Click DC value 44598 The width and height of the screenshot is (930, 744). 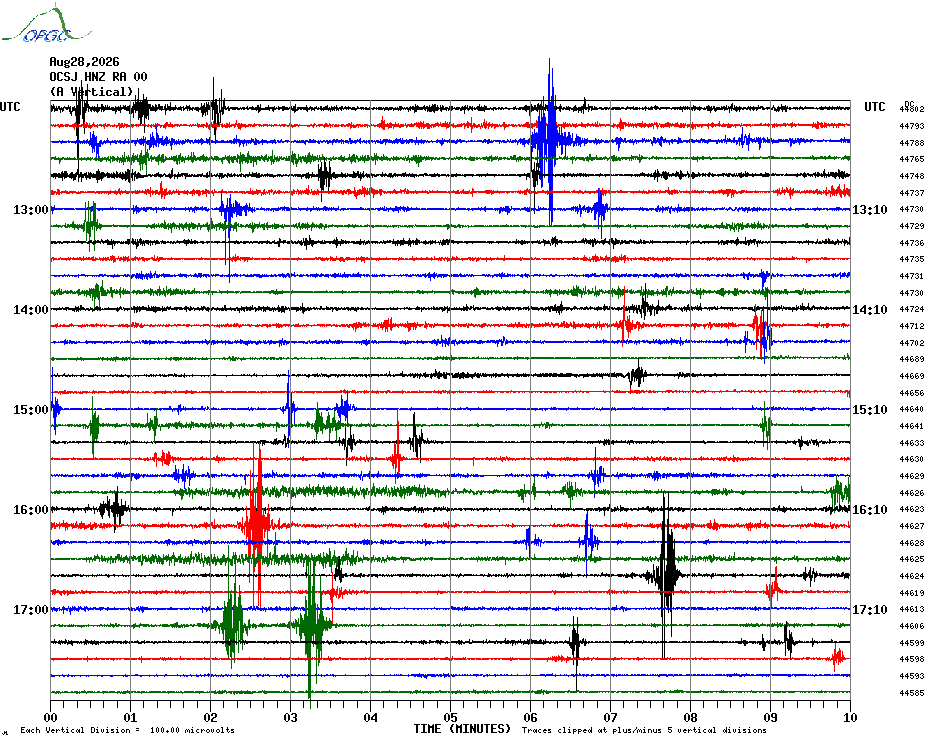tap(912, 659)
